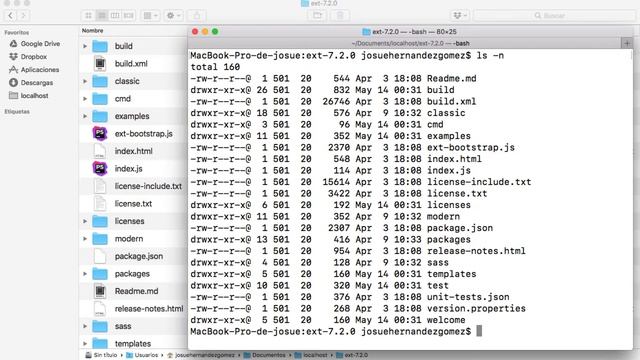Expand the packages folder in Finder

click(x=85, y=274)
